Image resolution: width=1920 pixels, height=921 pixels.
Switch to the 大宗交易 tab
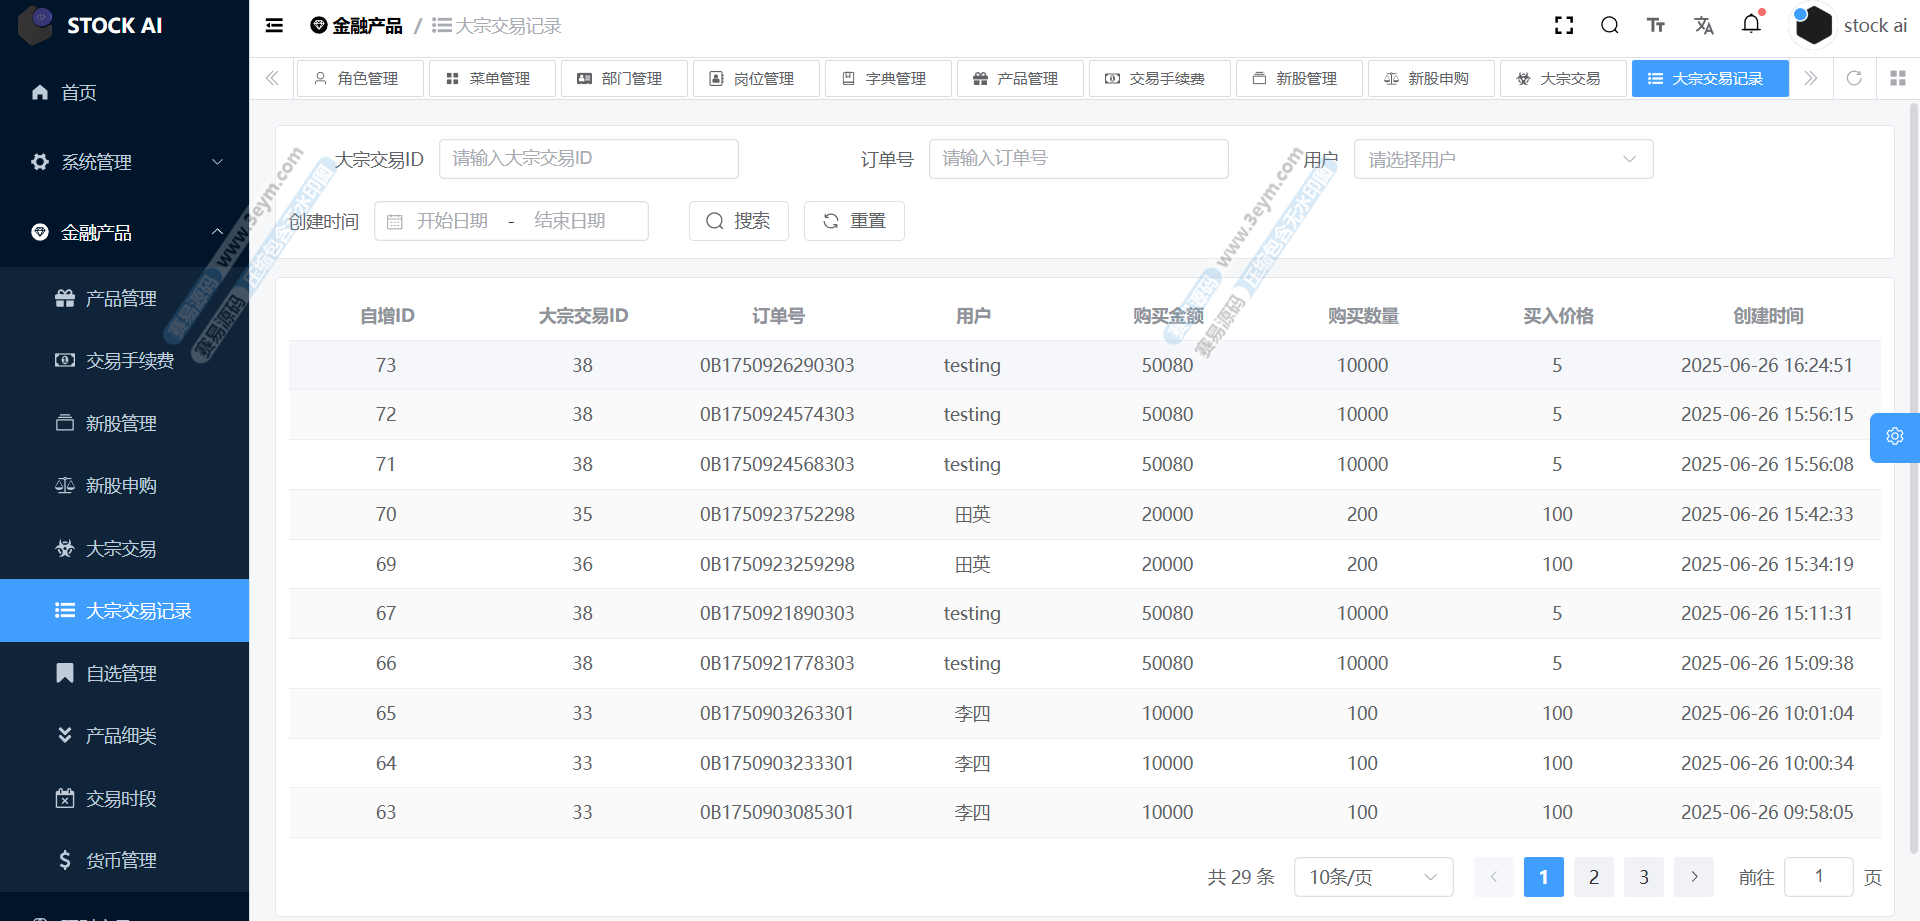(x=1562, y=78)
